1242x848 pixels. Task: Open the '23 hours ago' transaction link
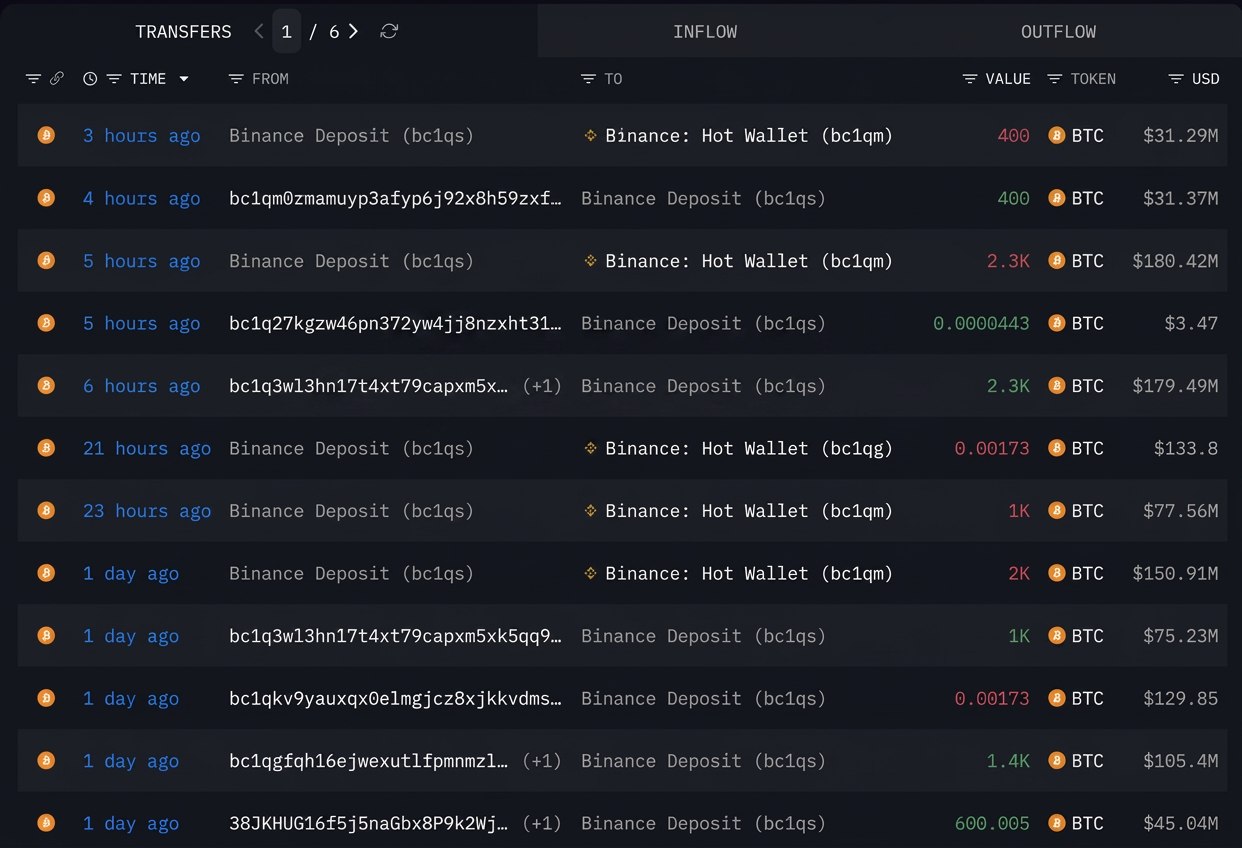(147, 510)
